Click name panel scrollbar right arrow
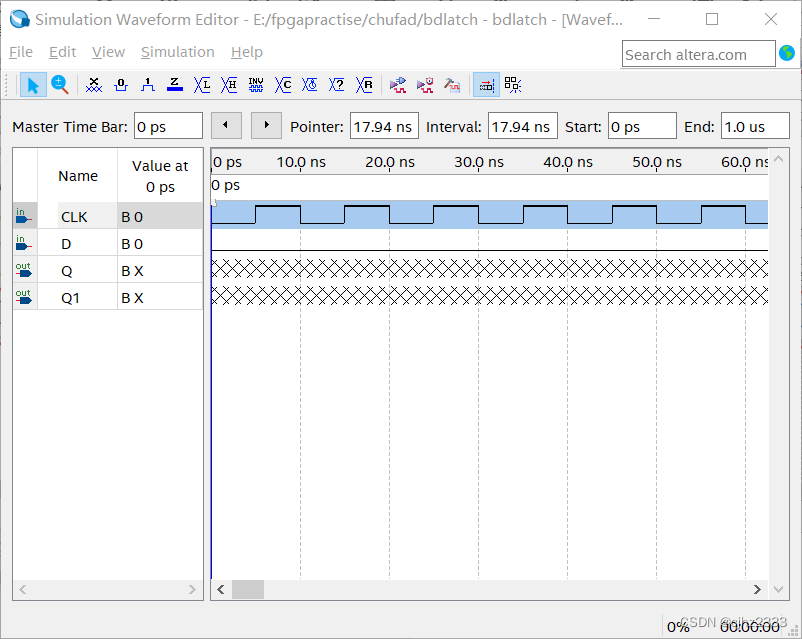 [x=192, y=589]
